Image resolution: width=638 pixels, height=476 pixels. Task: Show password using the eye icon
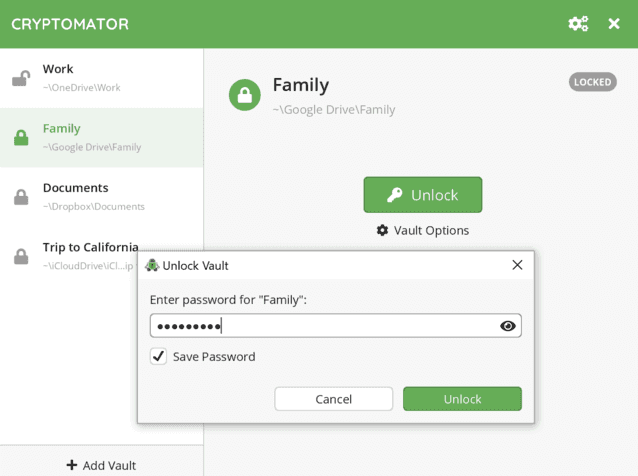pos(507,326)
